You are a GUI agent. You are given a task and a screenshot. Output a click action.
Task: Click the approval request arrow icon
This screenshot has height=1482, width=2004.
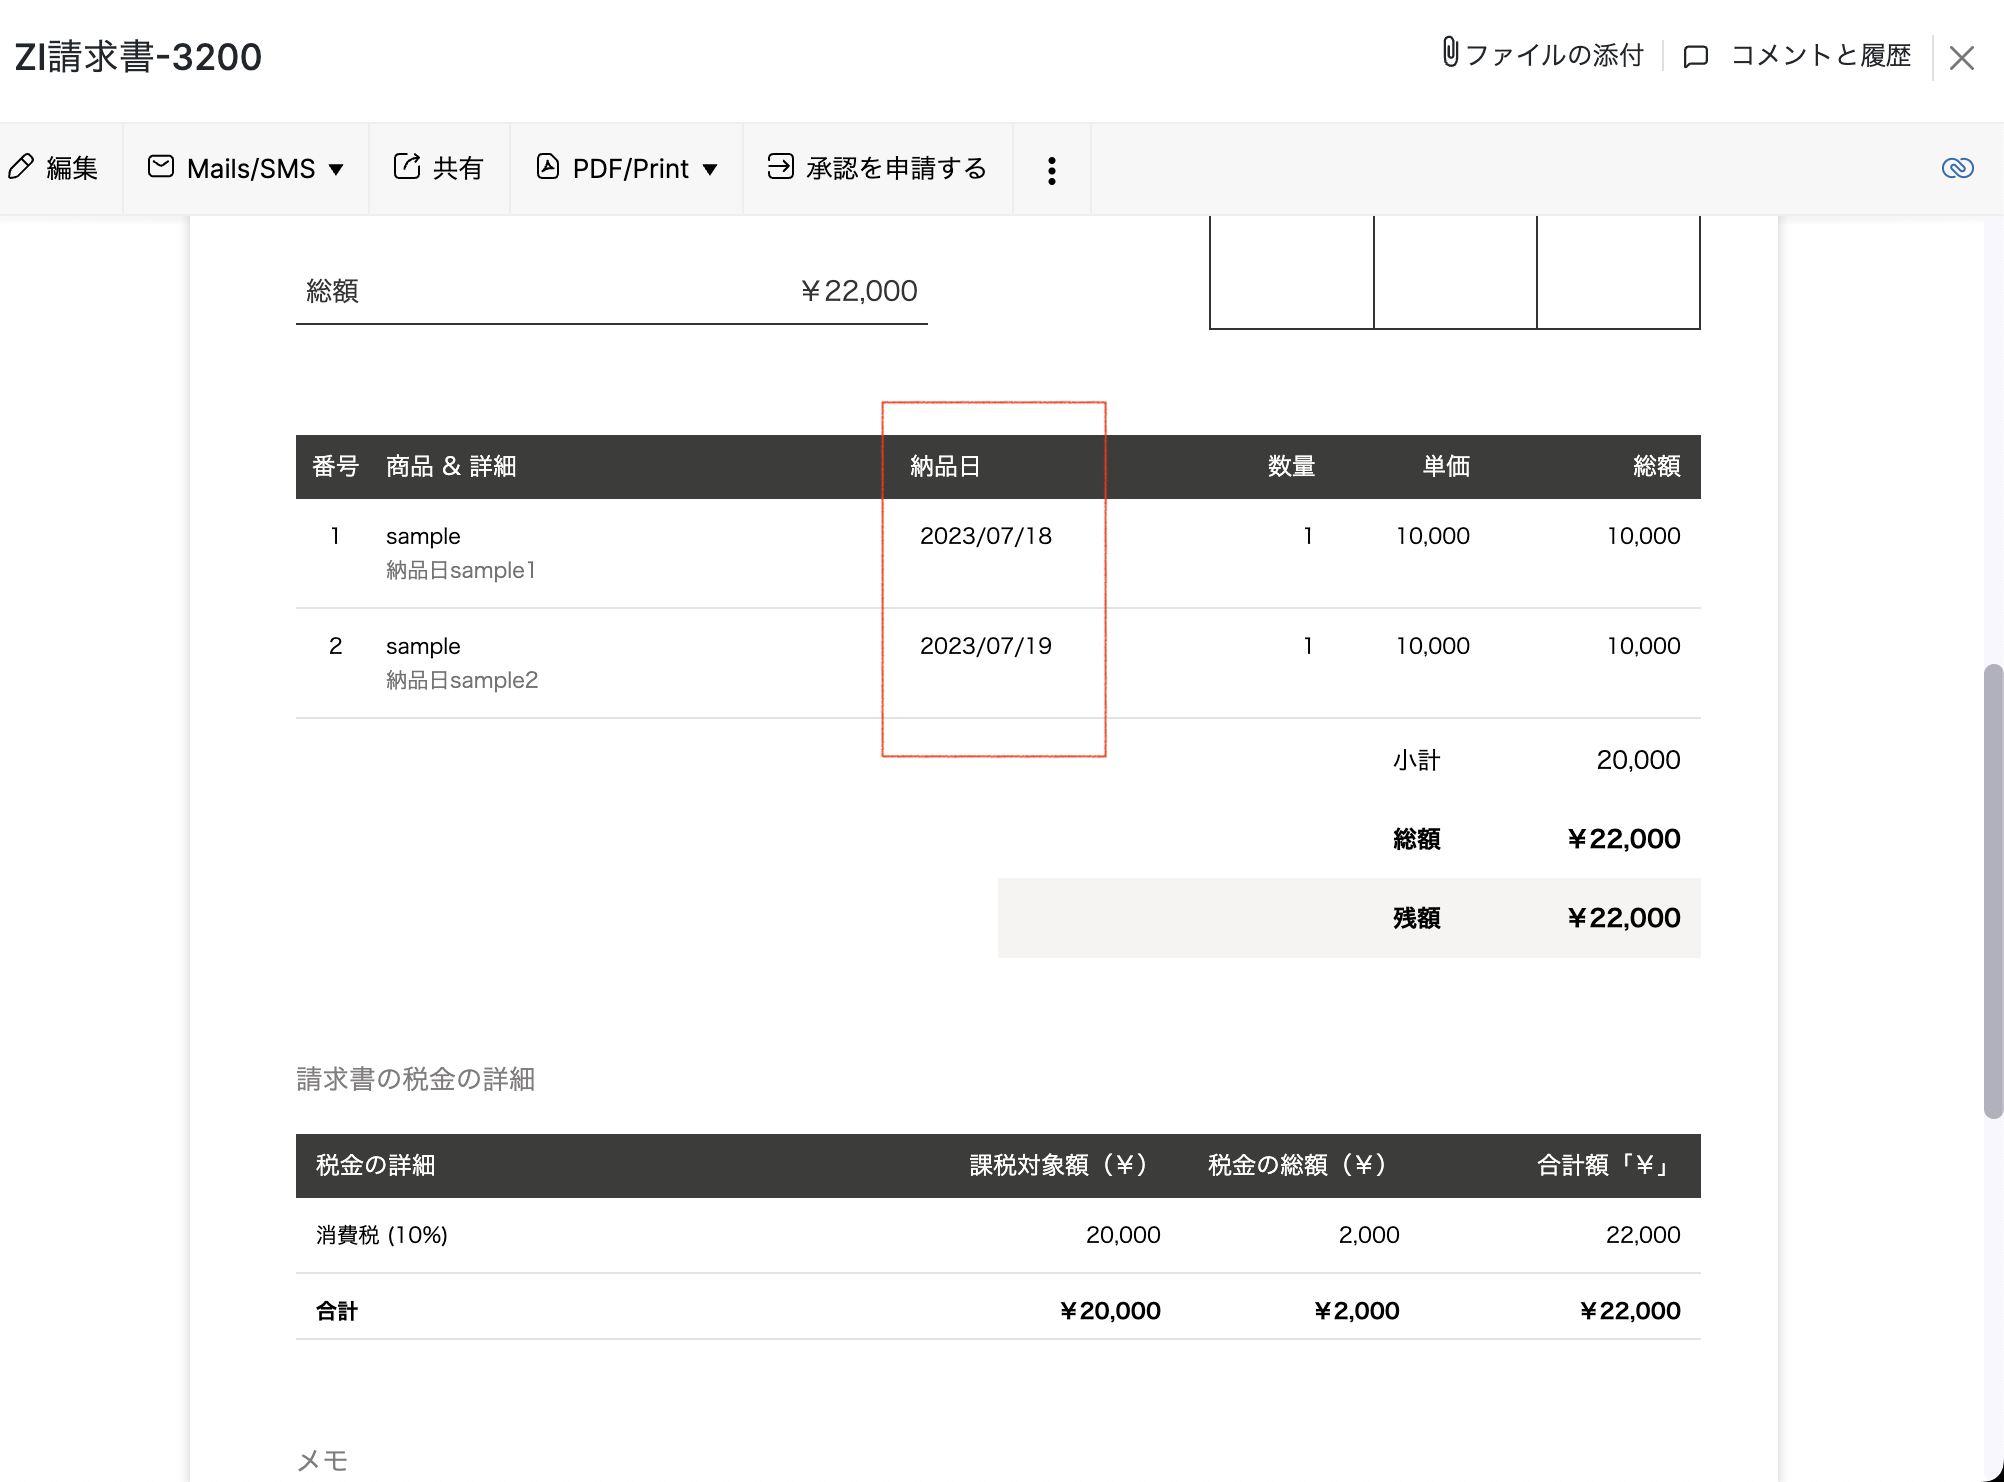(780, 167)
